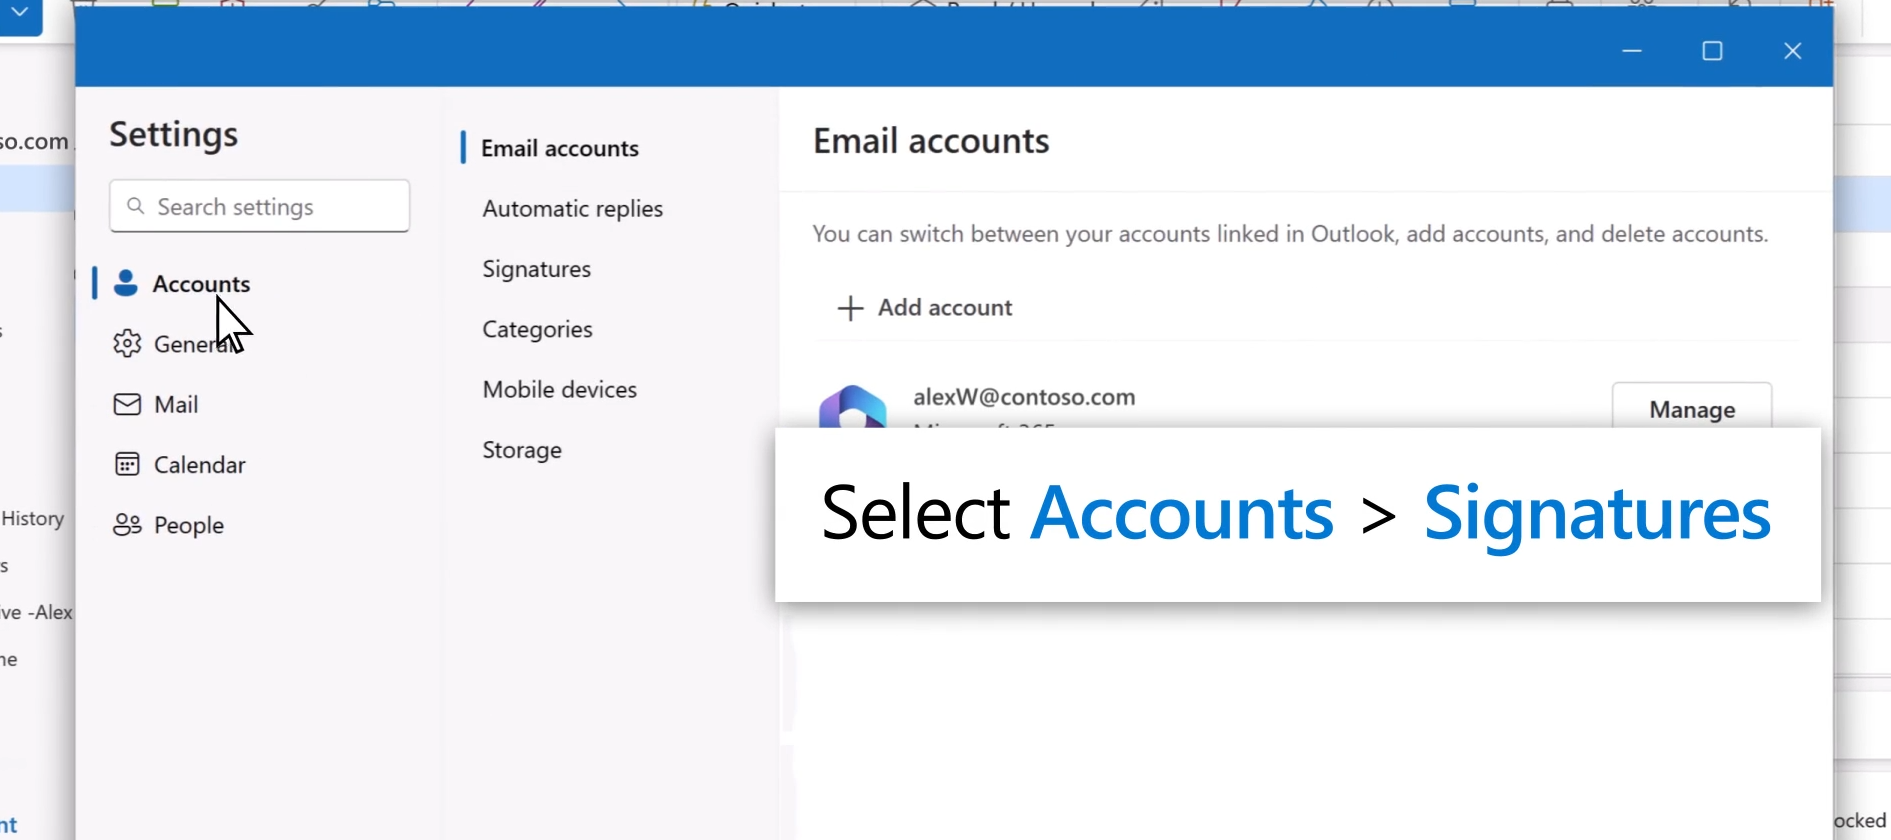
Task: Click the magnifier icon in search box
Action: 136,206
